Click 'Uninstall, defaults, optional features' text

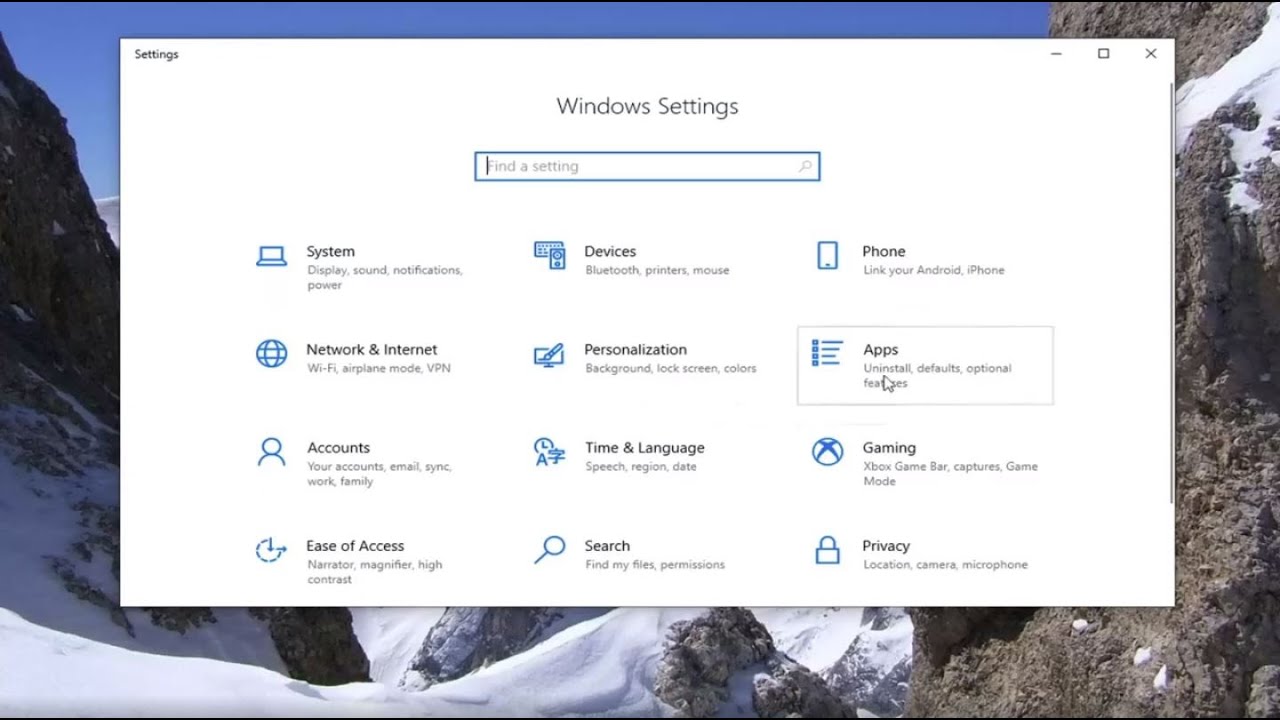point(937,375)
